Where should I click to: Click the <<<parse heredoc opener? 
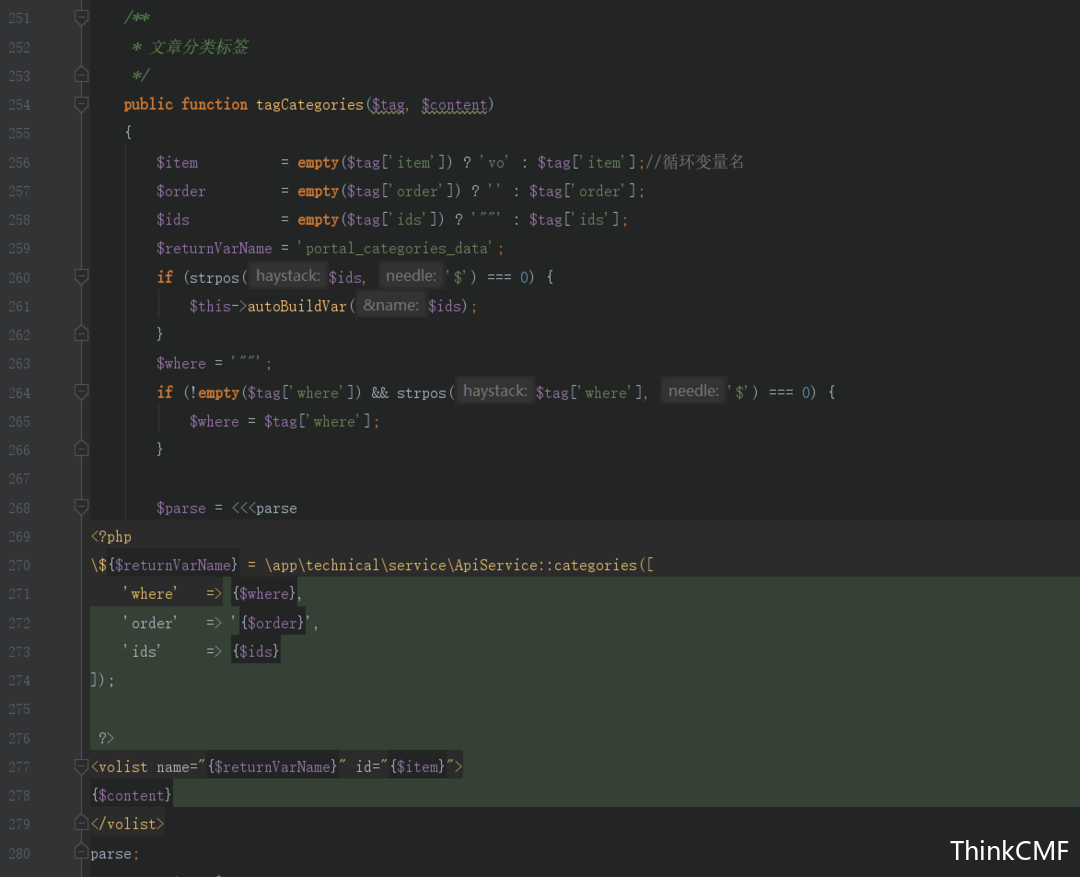(264, 508)
